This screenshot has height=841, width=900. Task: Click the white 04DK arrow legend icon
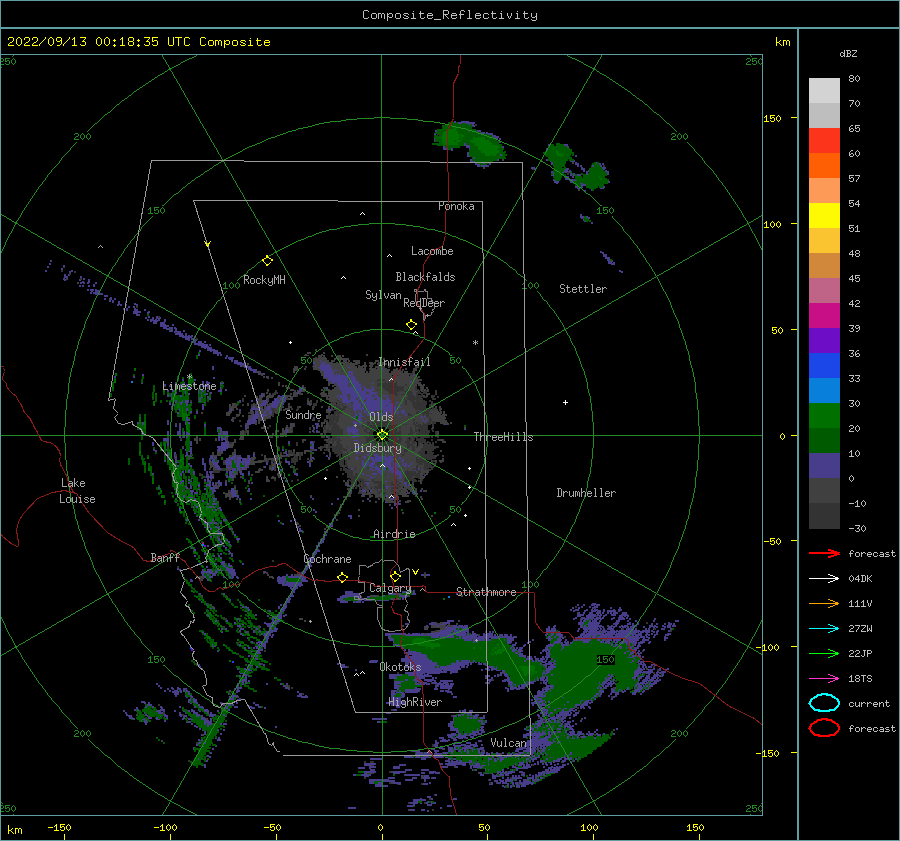pyautogui.click(x=824, y=578)
